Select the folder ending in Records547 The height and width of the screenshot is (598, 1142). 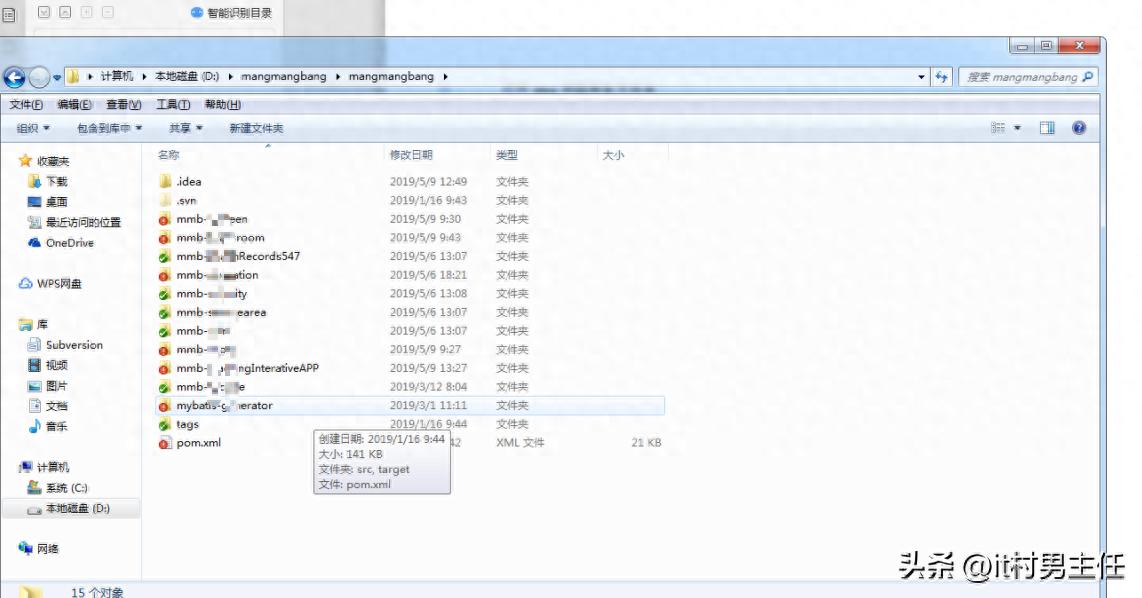(238, 256)
